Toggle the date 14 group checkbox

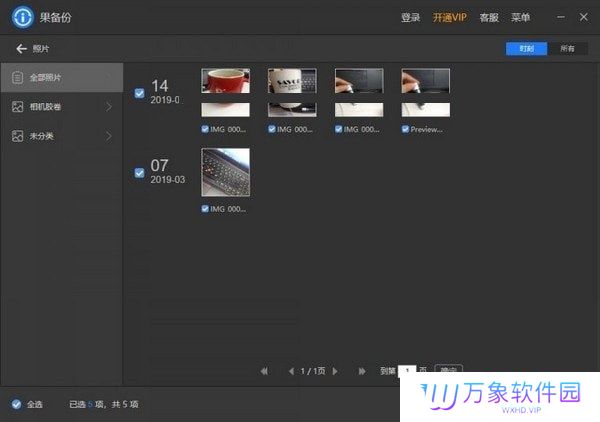click(139, 93)
